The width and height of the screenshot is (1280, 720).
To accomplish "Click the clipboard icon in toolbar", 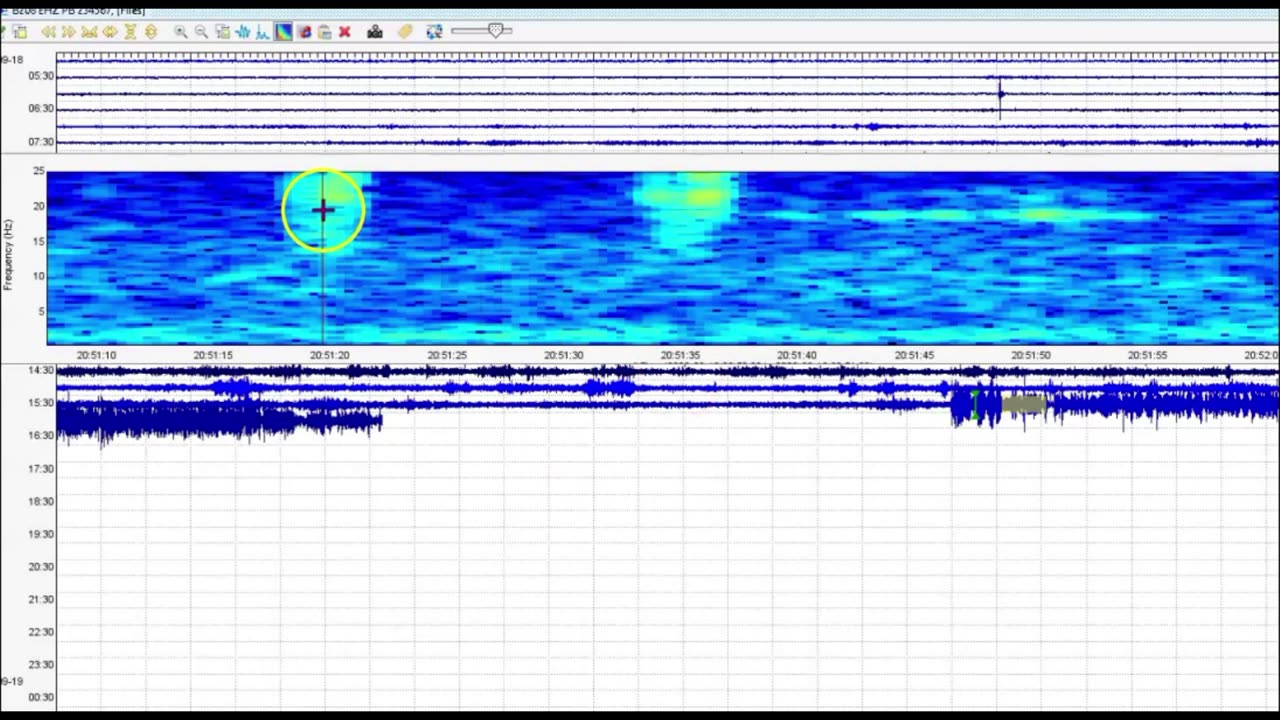I will [324, 32].
